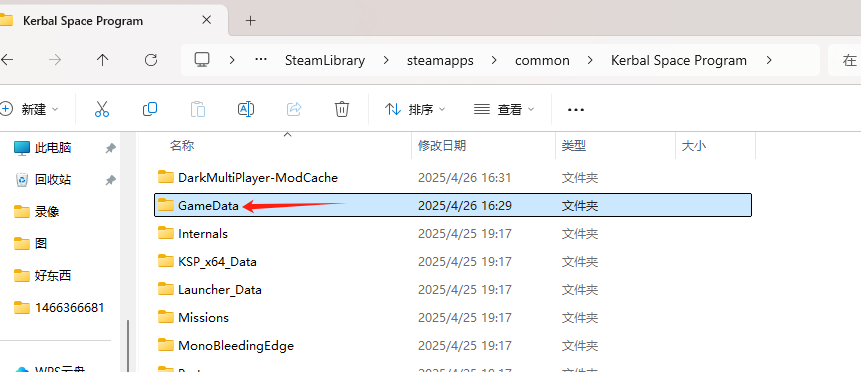Select the GameData folder
Image resolution: width=861 pixels, height=372 pixels.
tap(453, 206)
